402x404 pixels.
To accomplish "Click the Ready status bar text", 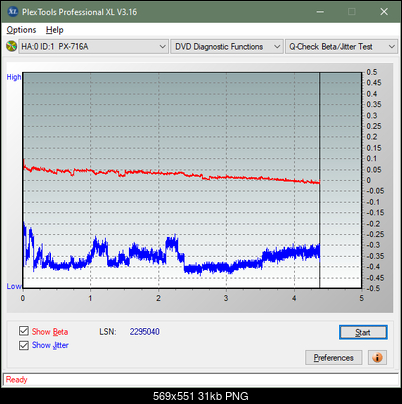I will (x=17, y=380).
